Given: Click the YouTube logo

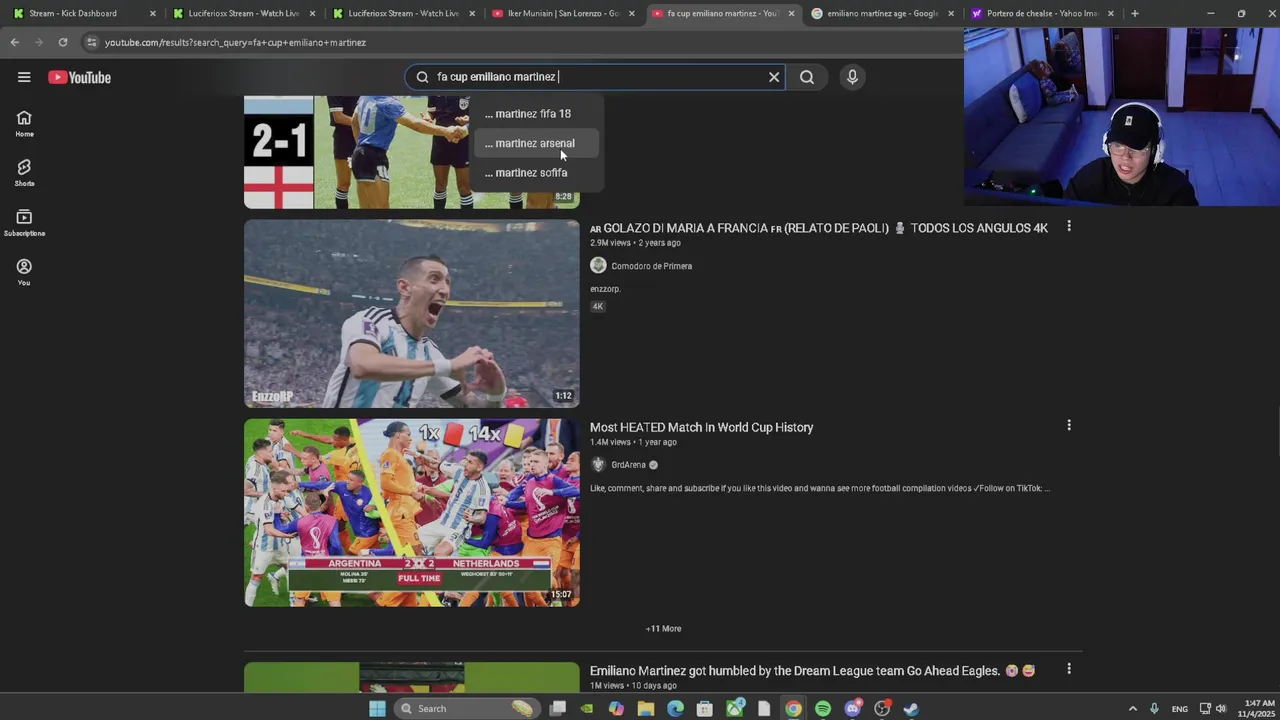Looking at the screenshot, I should (79, 77).
